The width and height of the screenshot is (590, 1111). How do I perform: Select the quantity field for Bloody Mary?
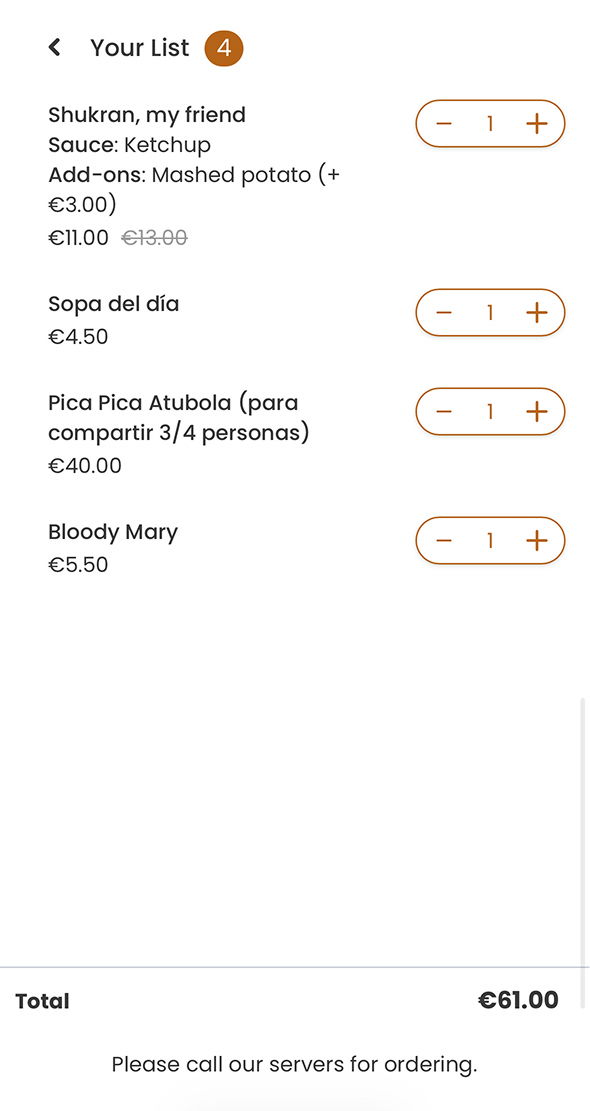[x=490, y=540]
